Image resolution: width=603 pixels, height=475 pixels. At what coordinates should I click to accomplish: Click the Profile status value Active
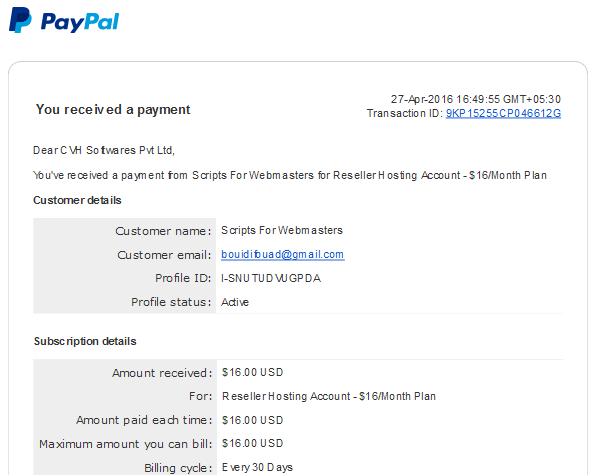[235, 302]
